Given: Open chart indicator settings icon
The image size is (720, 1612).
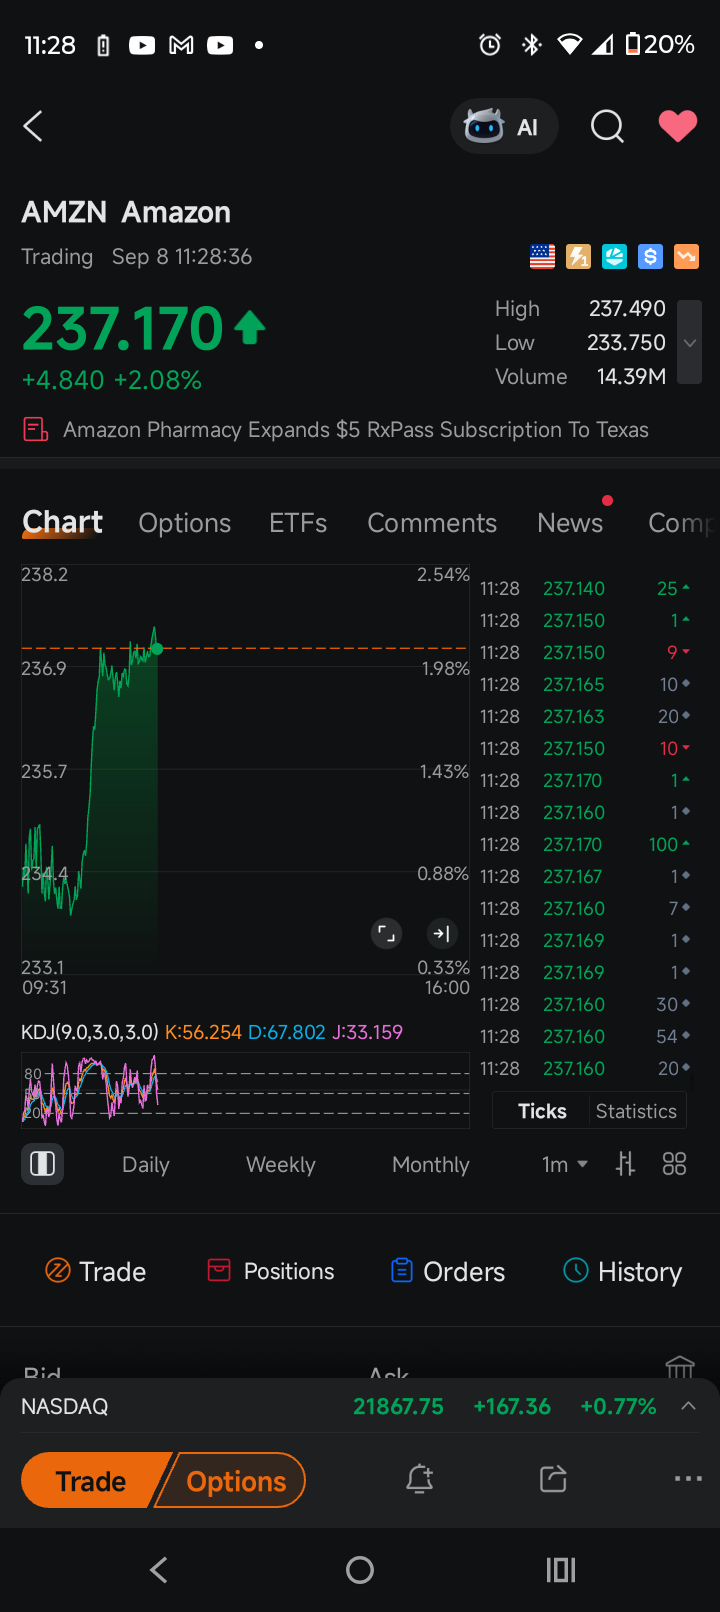Looking at the screenshot, I should (x=626, y=1164).
